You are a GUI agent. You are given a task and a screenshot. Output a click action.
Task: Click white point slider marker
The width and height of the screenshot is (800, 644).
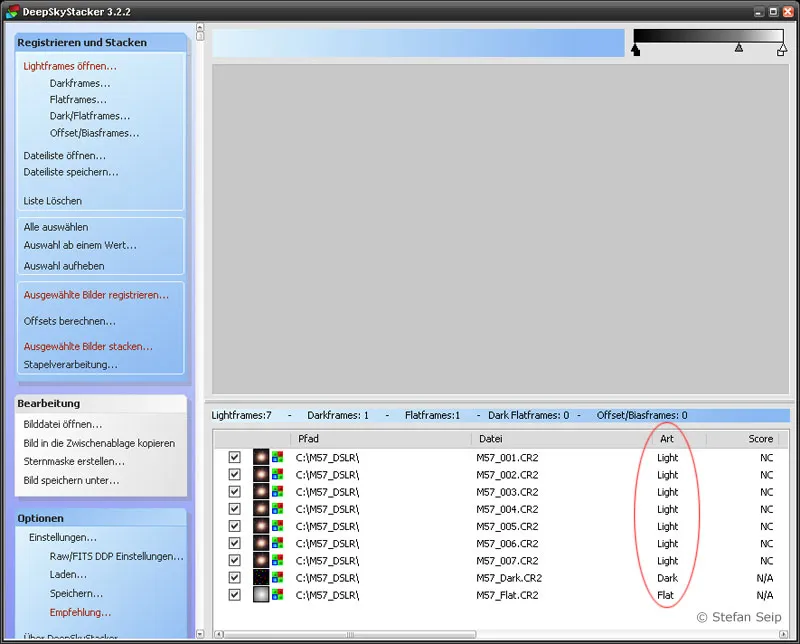tap(782, 50)
